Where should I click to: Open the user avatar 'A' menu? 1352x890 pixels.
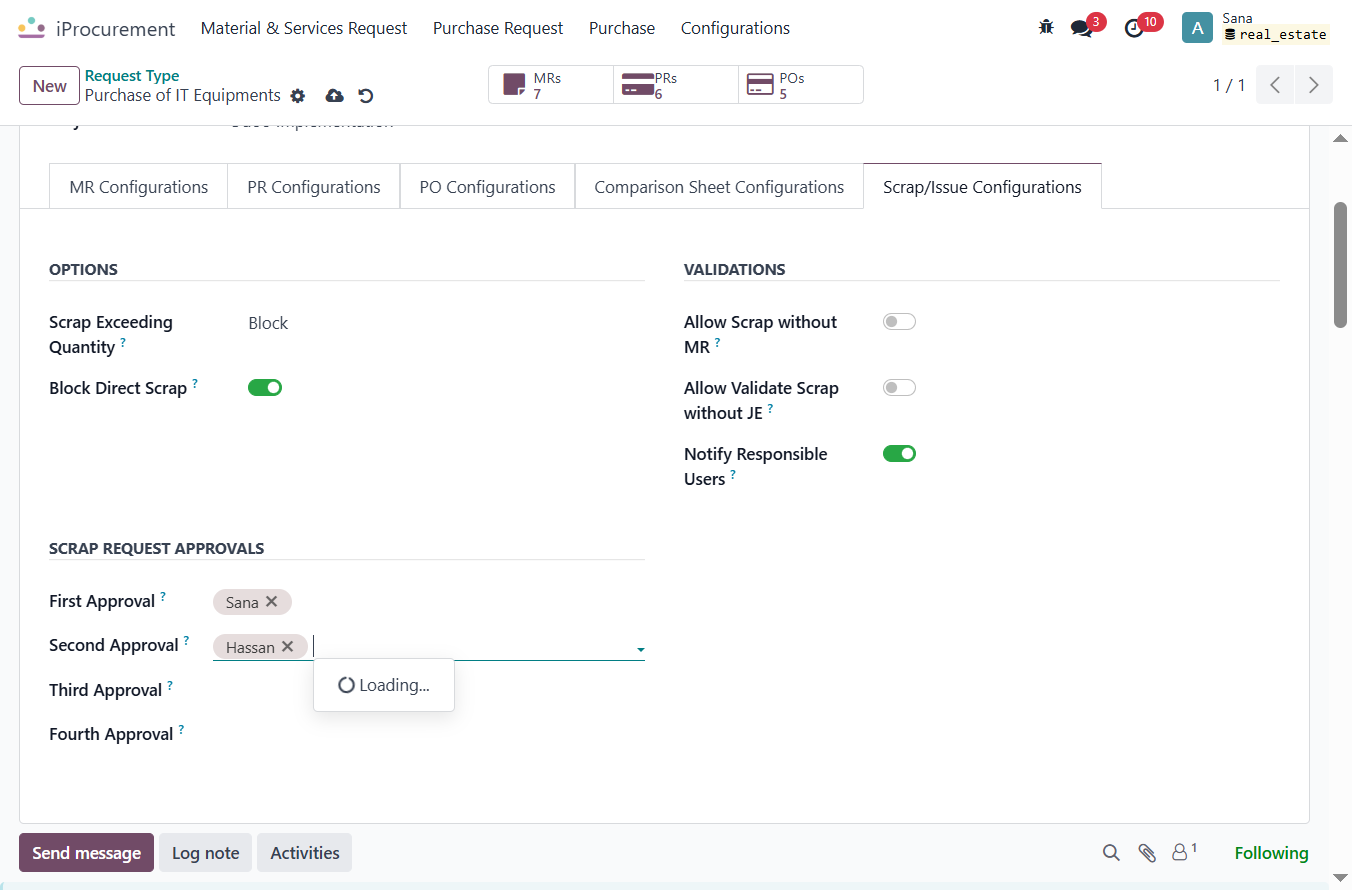click(1197, 28)
